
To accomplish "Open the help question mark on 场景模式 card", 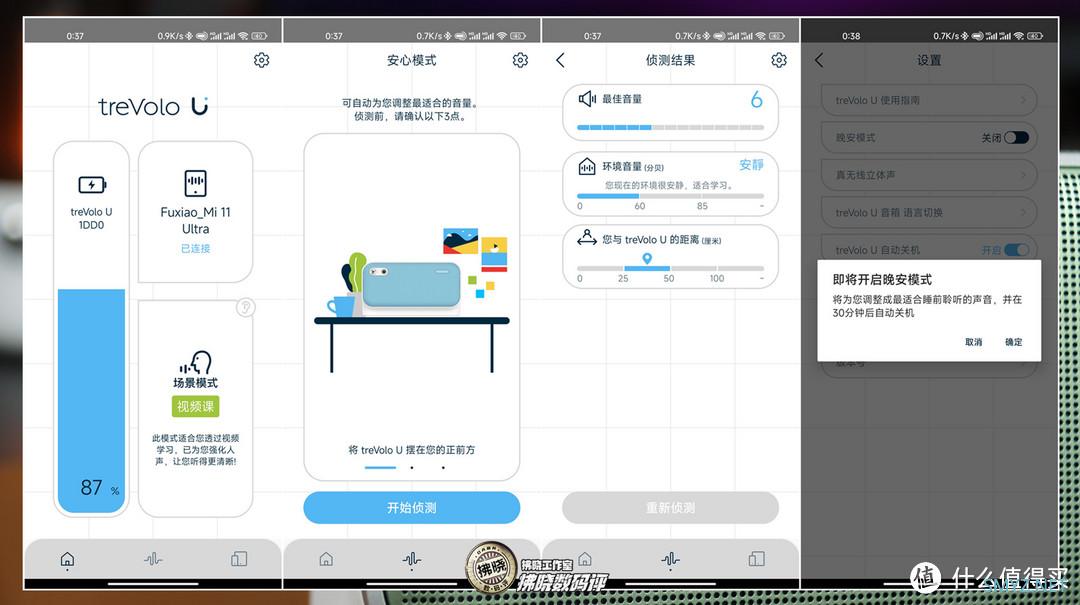I will 245,307.
